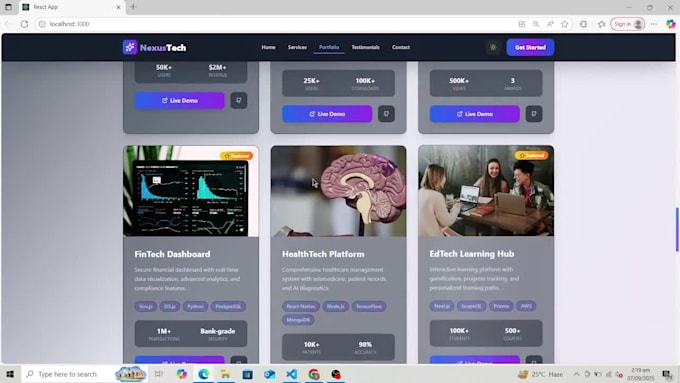Open GitHub icon button on 25K+ users card

(x=386, y=114)
